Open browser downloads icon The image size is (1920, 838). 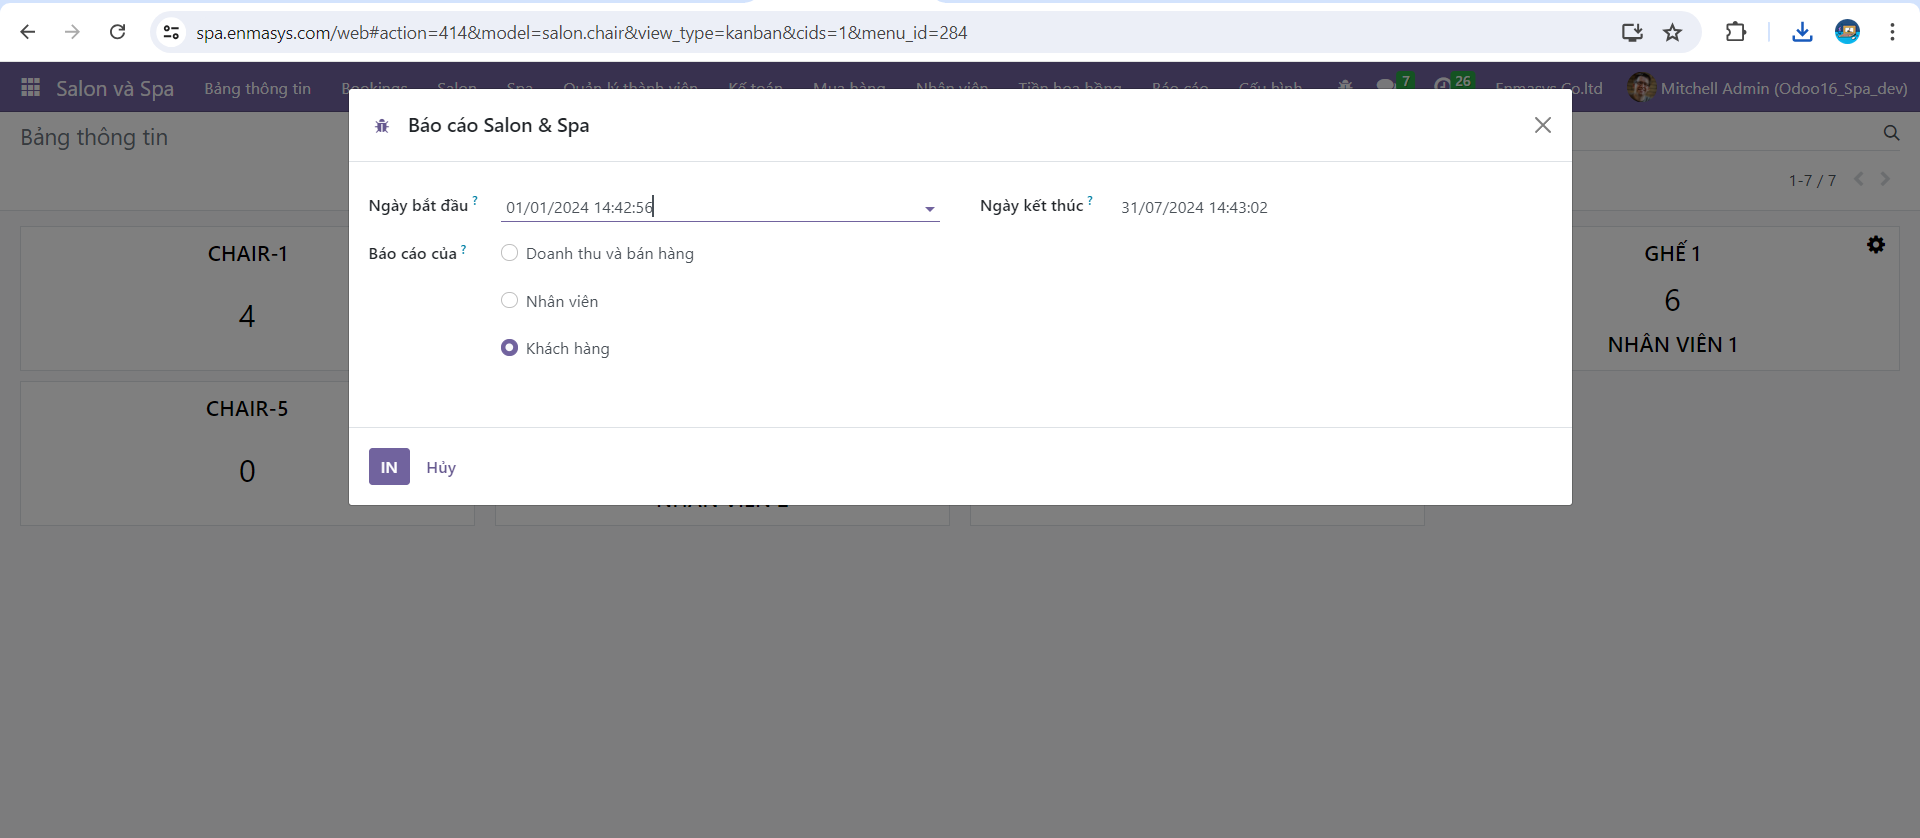click(x=1802, y=33)
